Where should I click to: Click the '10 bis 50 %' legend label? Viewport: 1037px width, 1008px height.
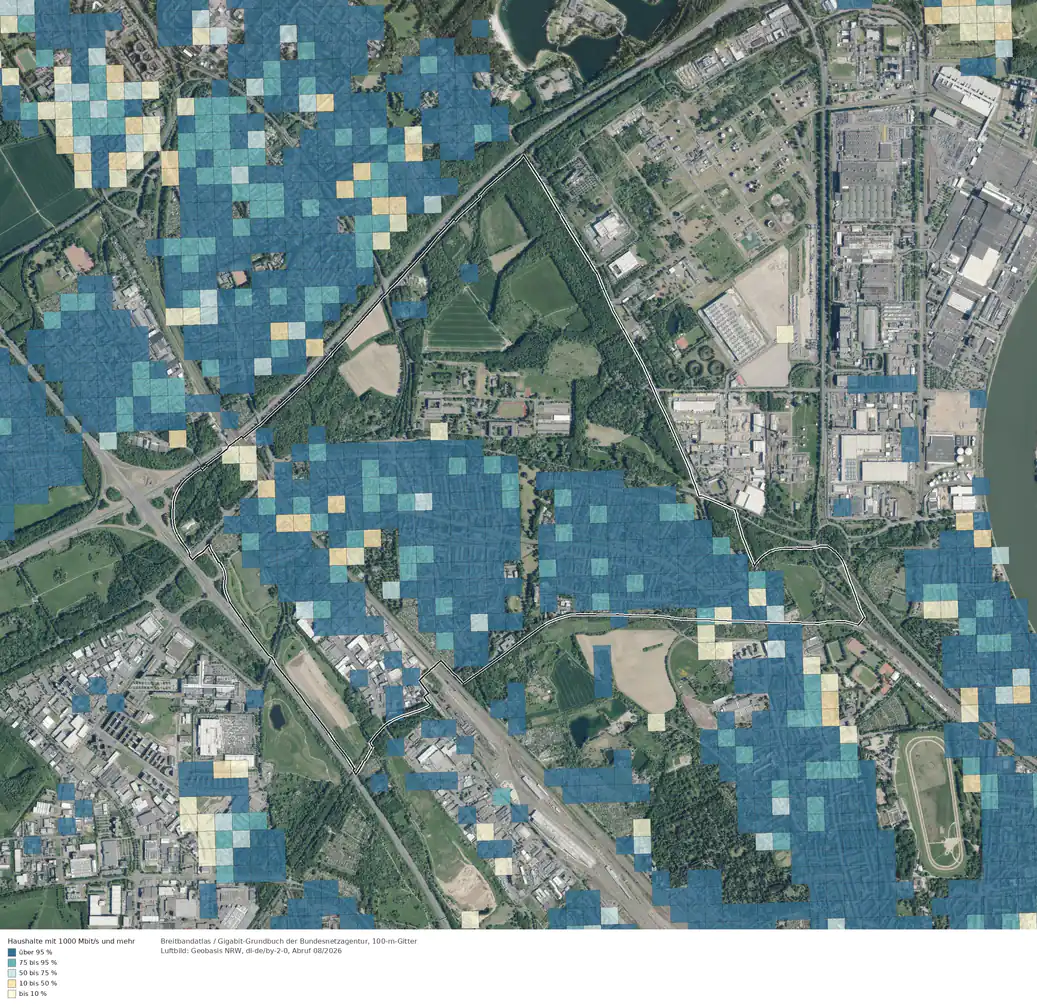point(38,984)
